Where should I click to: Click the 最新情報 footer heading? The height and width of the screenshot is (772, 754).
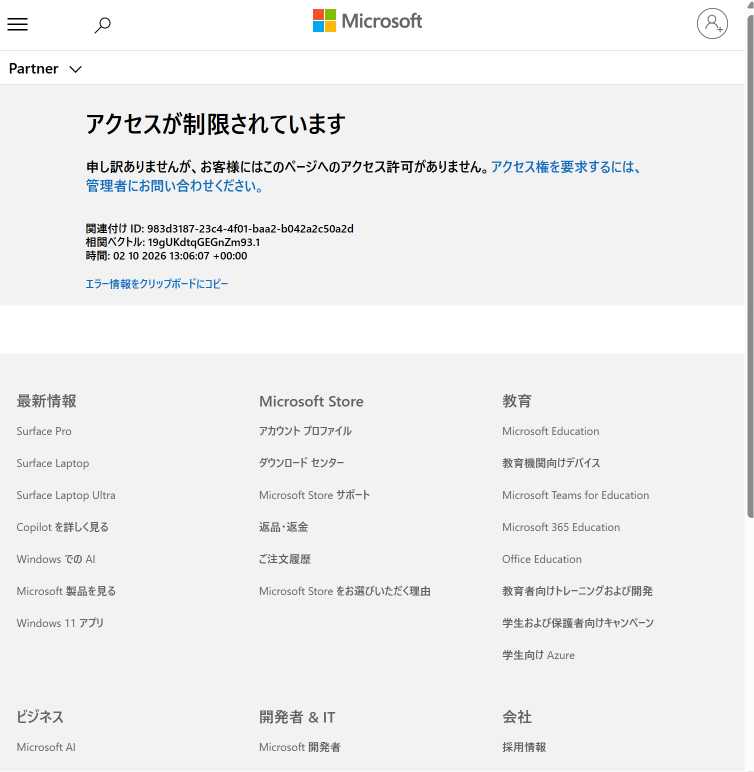tap(46, 401)
